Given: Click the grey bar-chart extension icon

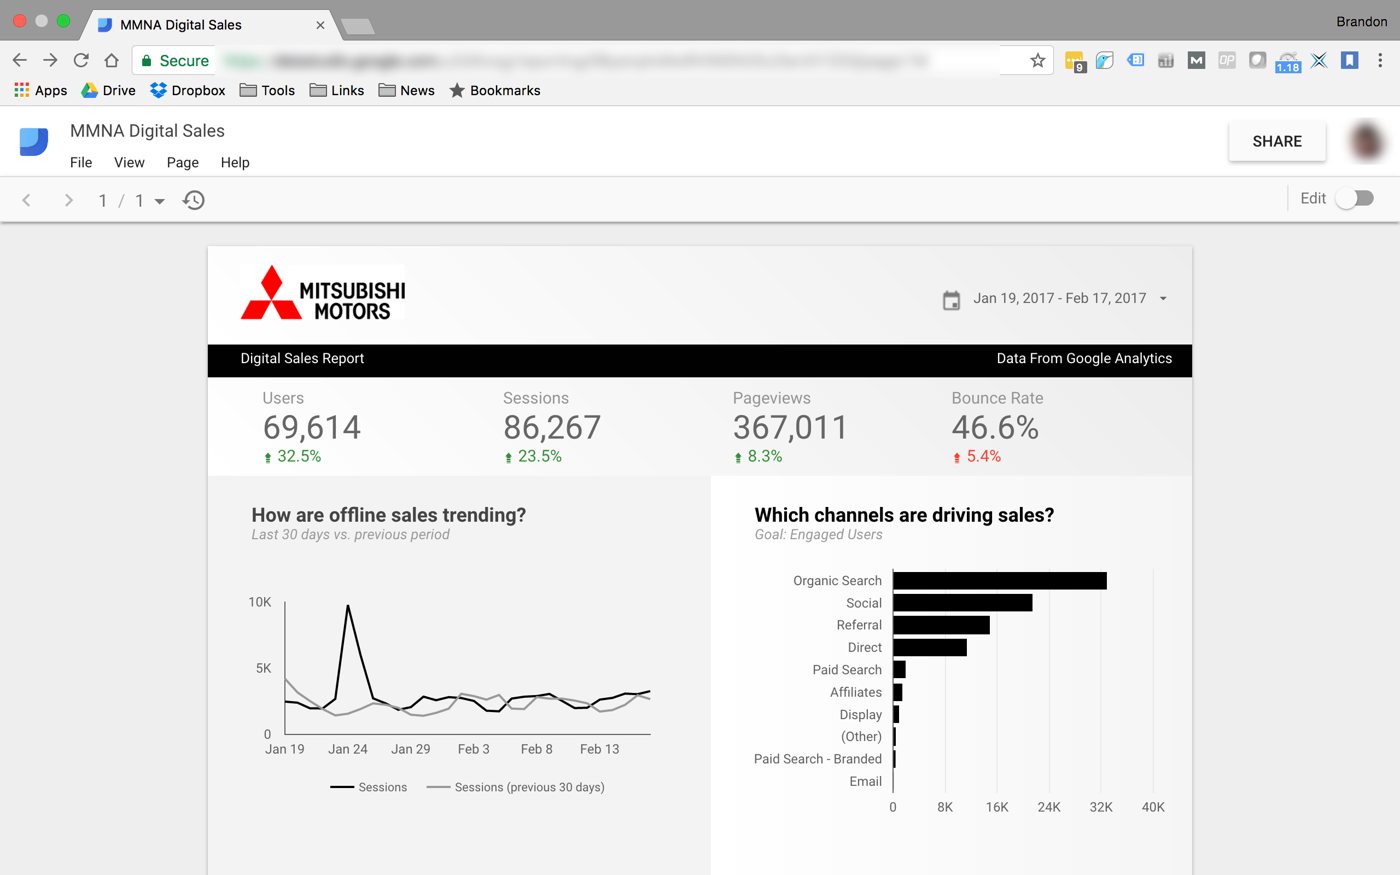Looking at the screenshot, I should tap(1166, 60).
